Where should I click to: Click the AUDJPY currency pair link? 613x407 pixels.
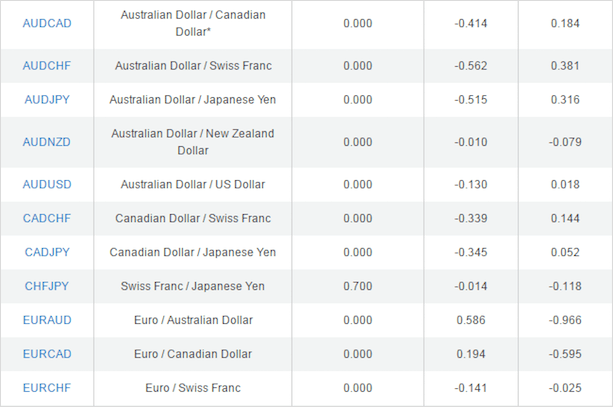(x=47, y=100)
